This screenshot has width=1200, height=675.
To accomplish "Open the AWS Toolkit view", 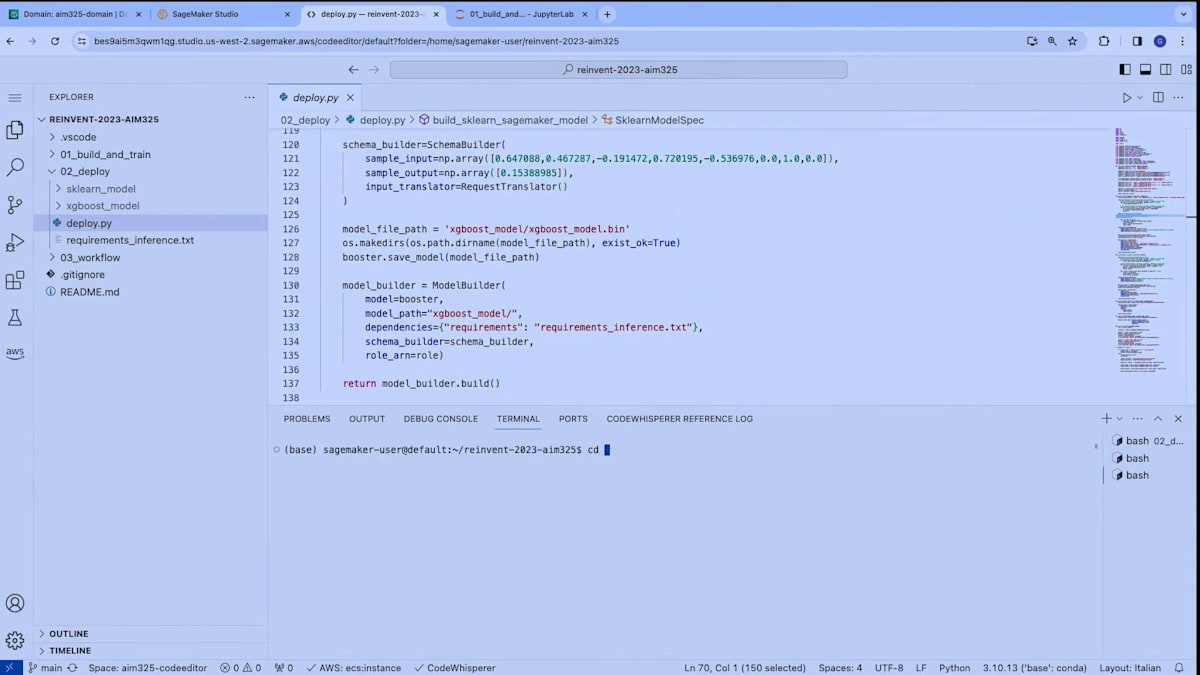I will click(15, 353).
